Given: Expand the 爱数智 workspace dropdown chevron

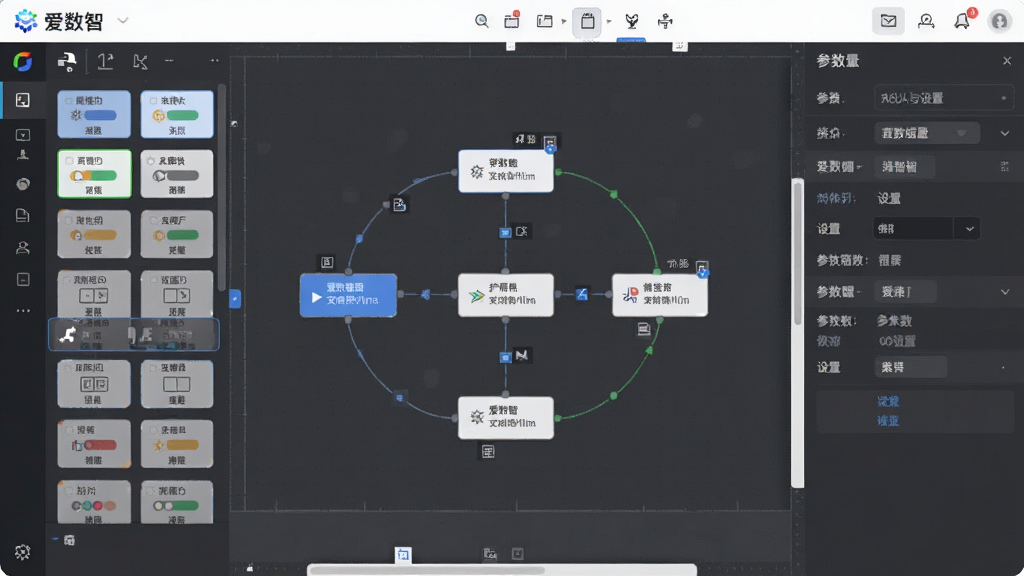Looking at the screenshot, I should point(123,21).
